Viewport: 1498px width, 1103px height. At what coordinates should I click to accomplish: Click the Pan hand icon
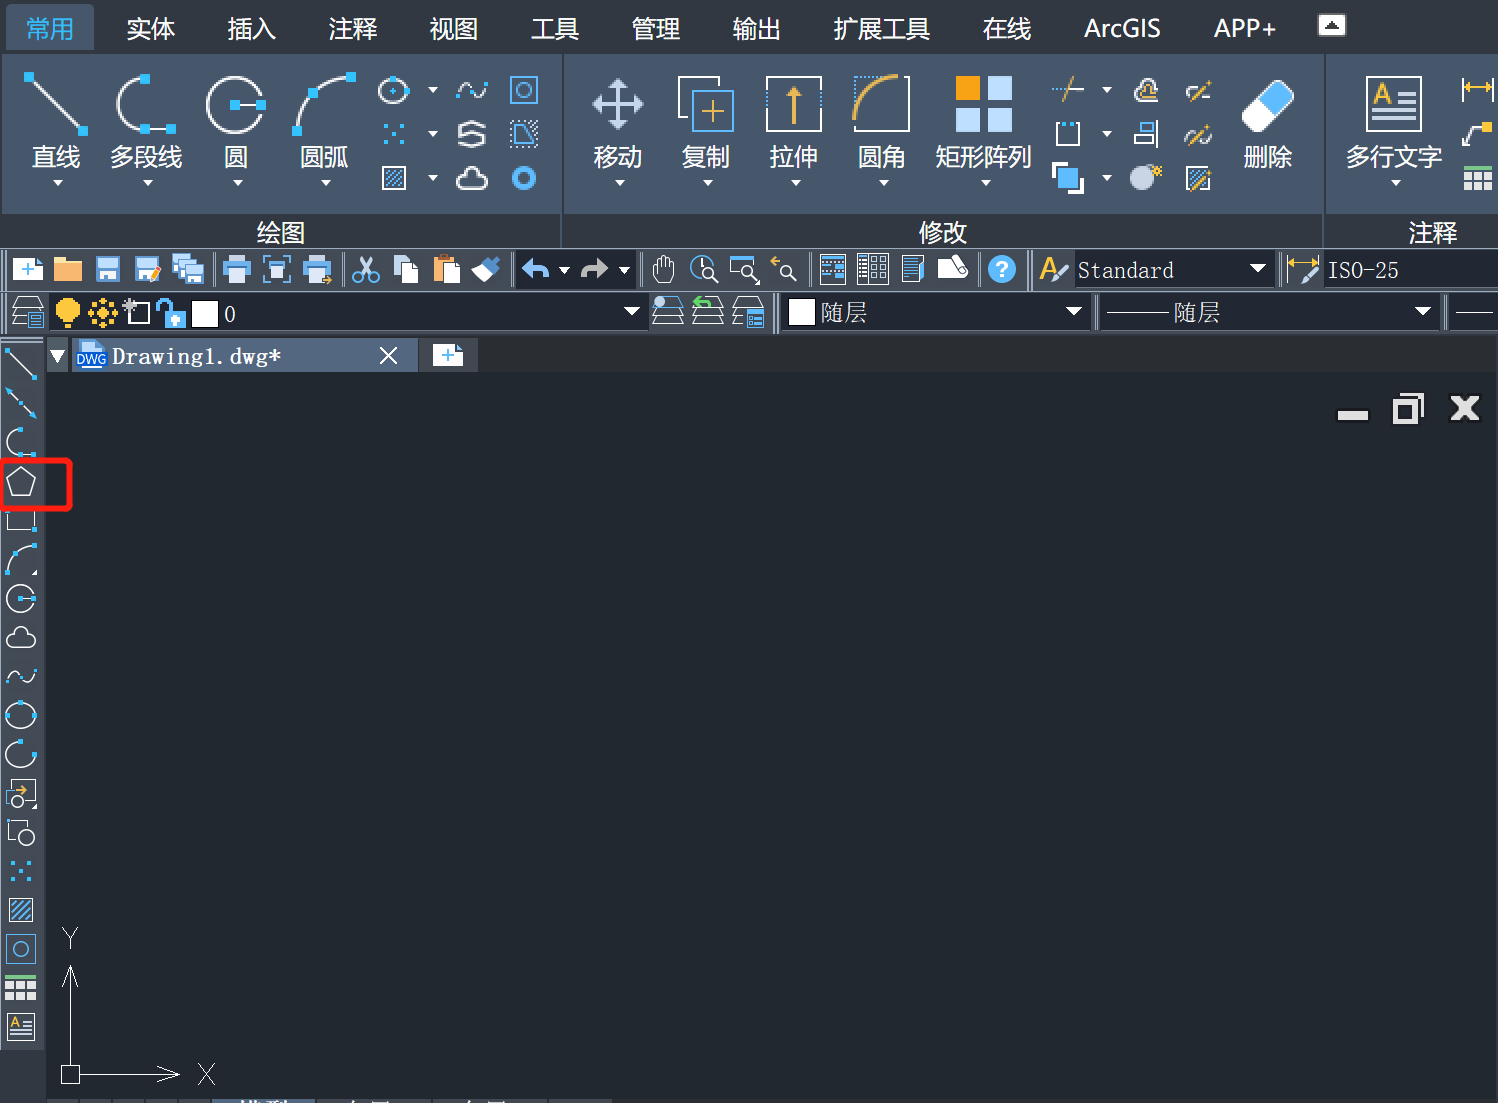click(x=663, y=269)
